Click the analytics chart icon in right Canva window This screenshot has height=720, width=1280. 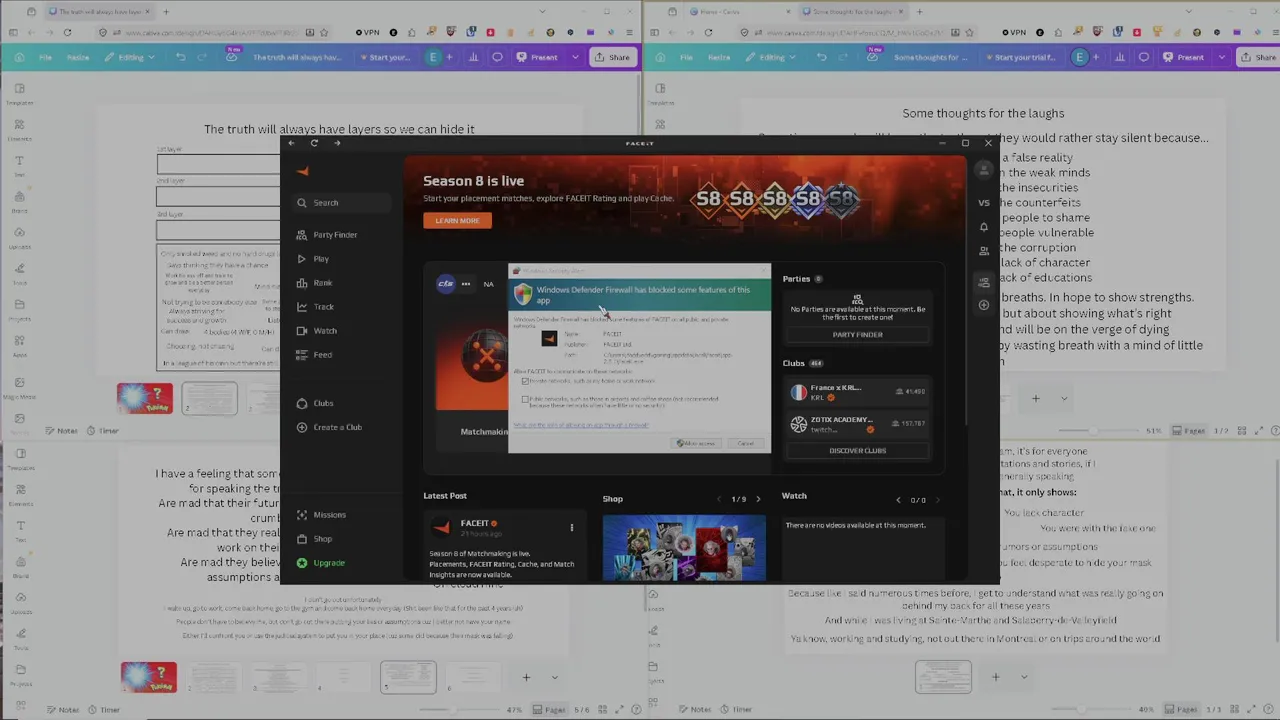pos(1121,57)
